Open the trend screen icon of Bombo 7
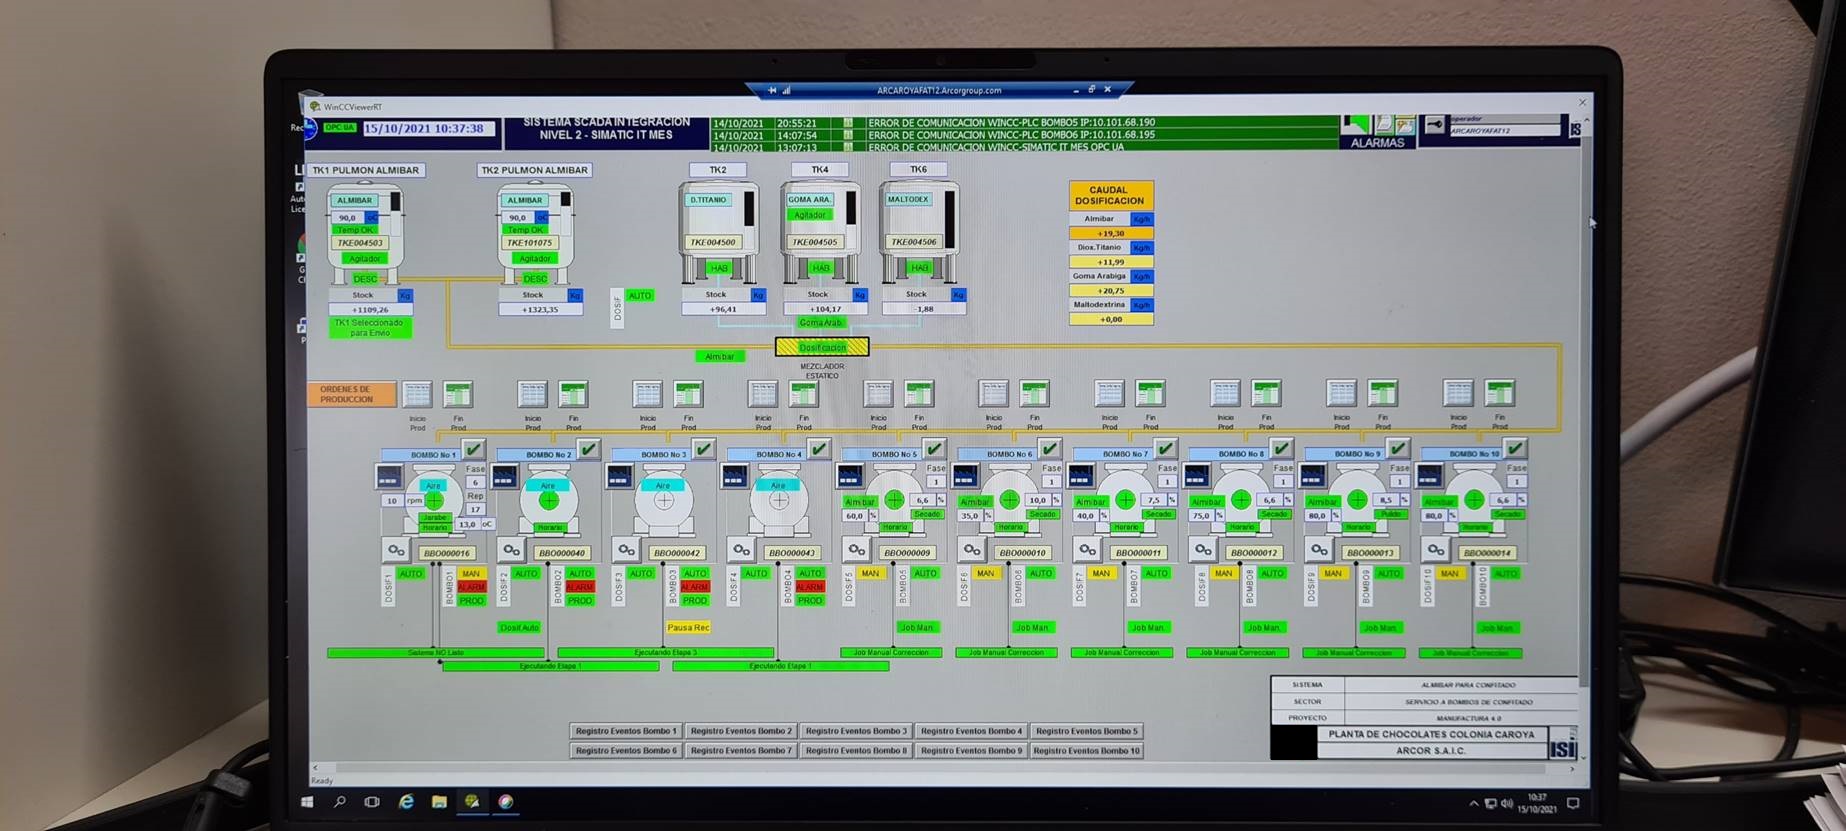This screenshot has width=1846, height=831. [1081, 476]
